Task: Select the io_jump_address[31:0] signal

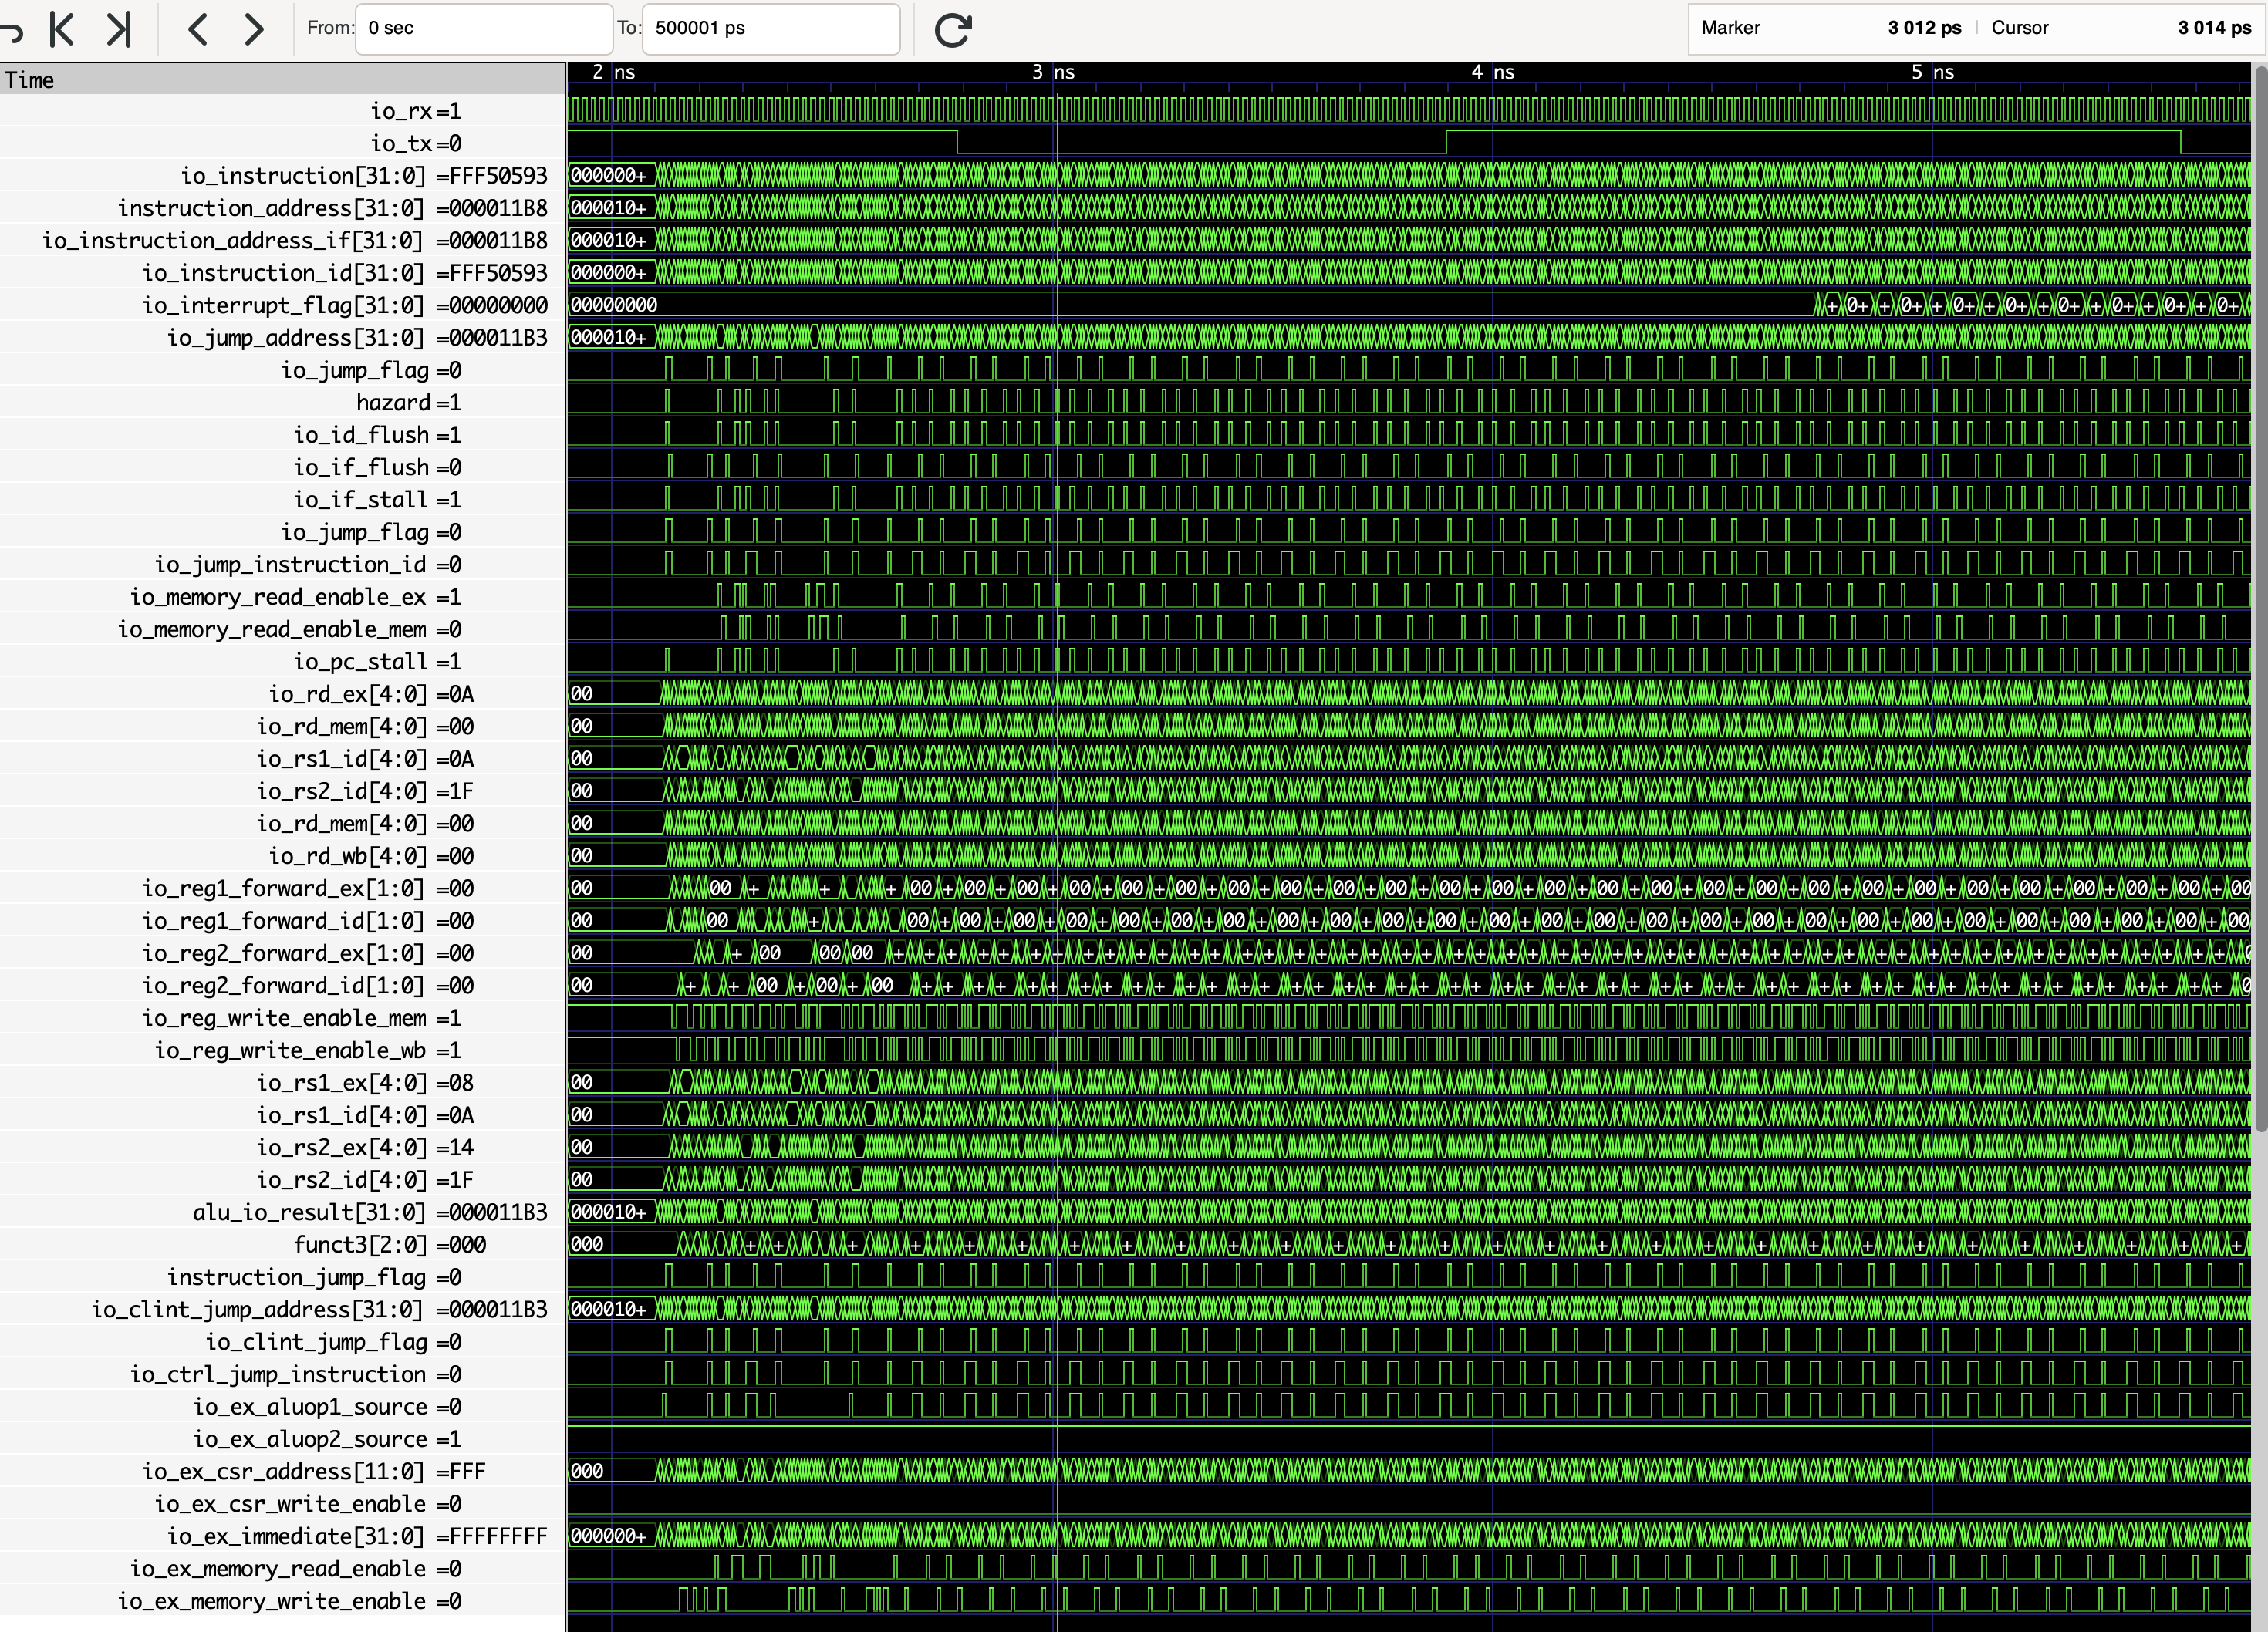Action: (x=282, y=338)
